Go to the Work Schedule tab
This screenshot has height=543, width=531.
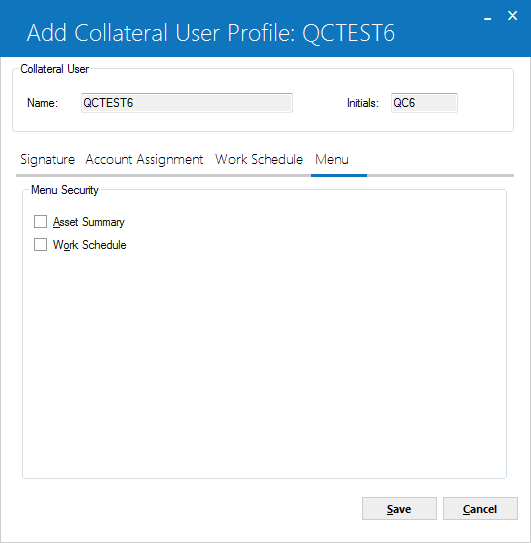259,160
